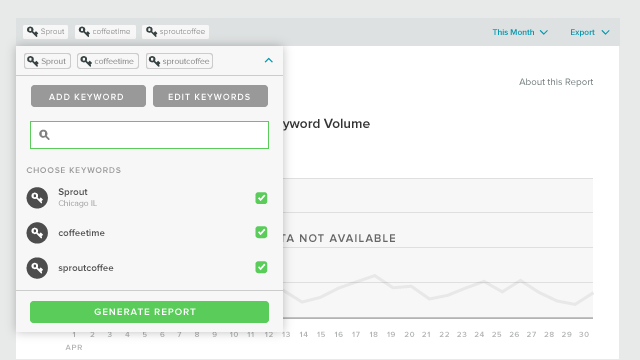
Task: Click the EDIT KEYWORDS button
Action: click(x=210, y=96)
